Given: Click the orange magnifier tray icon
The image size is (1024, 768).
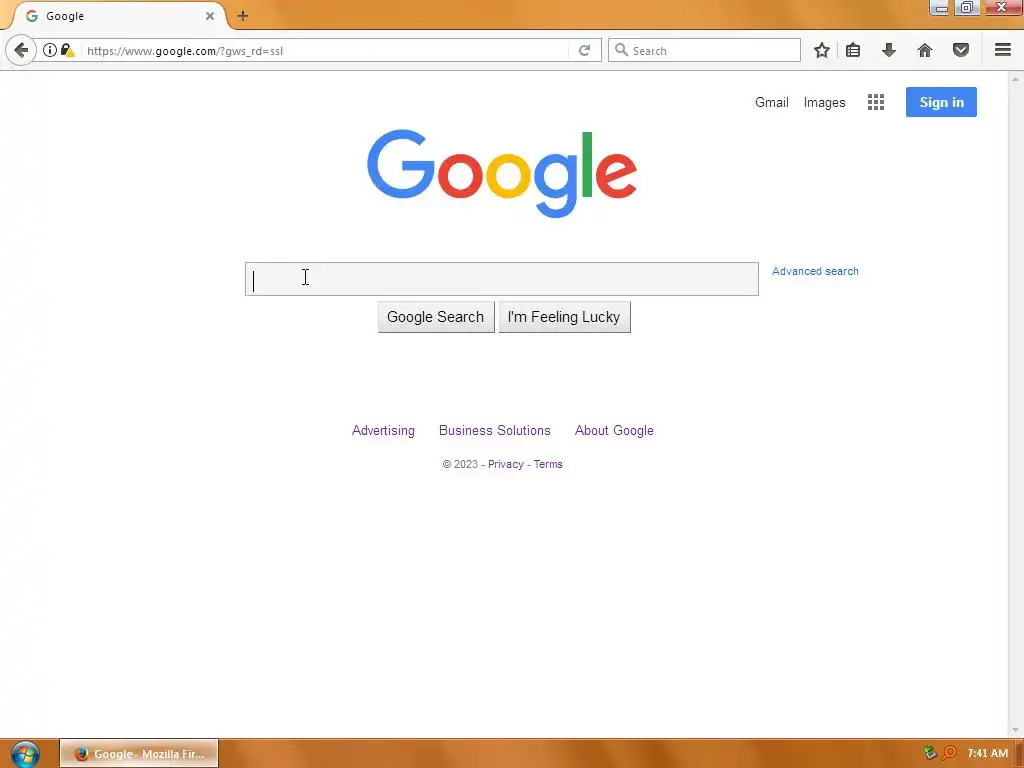Looking at the screenshot, I should 950,753.
